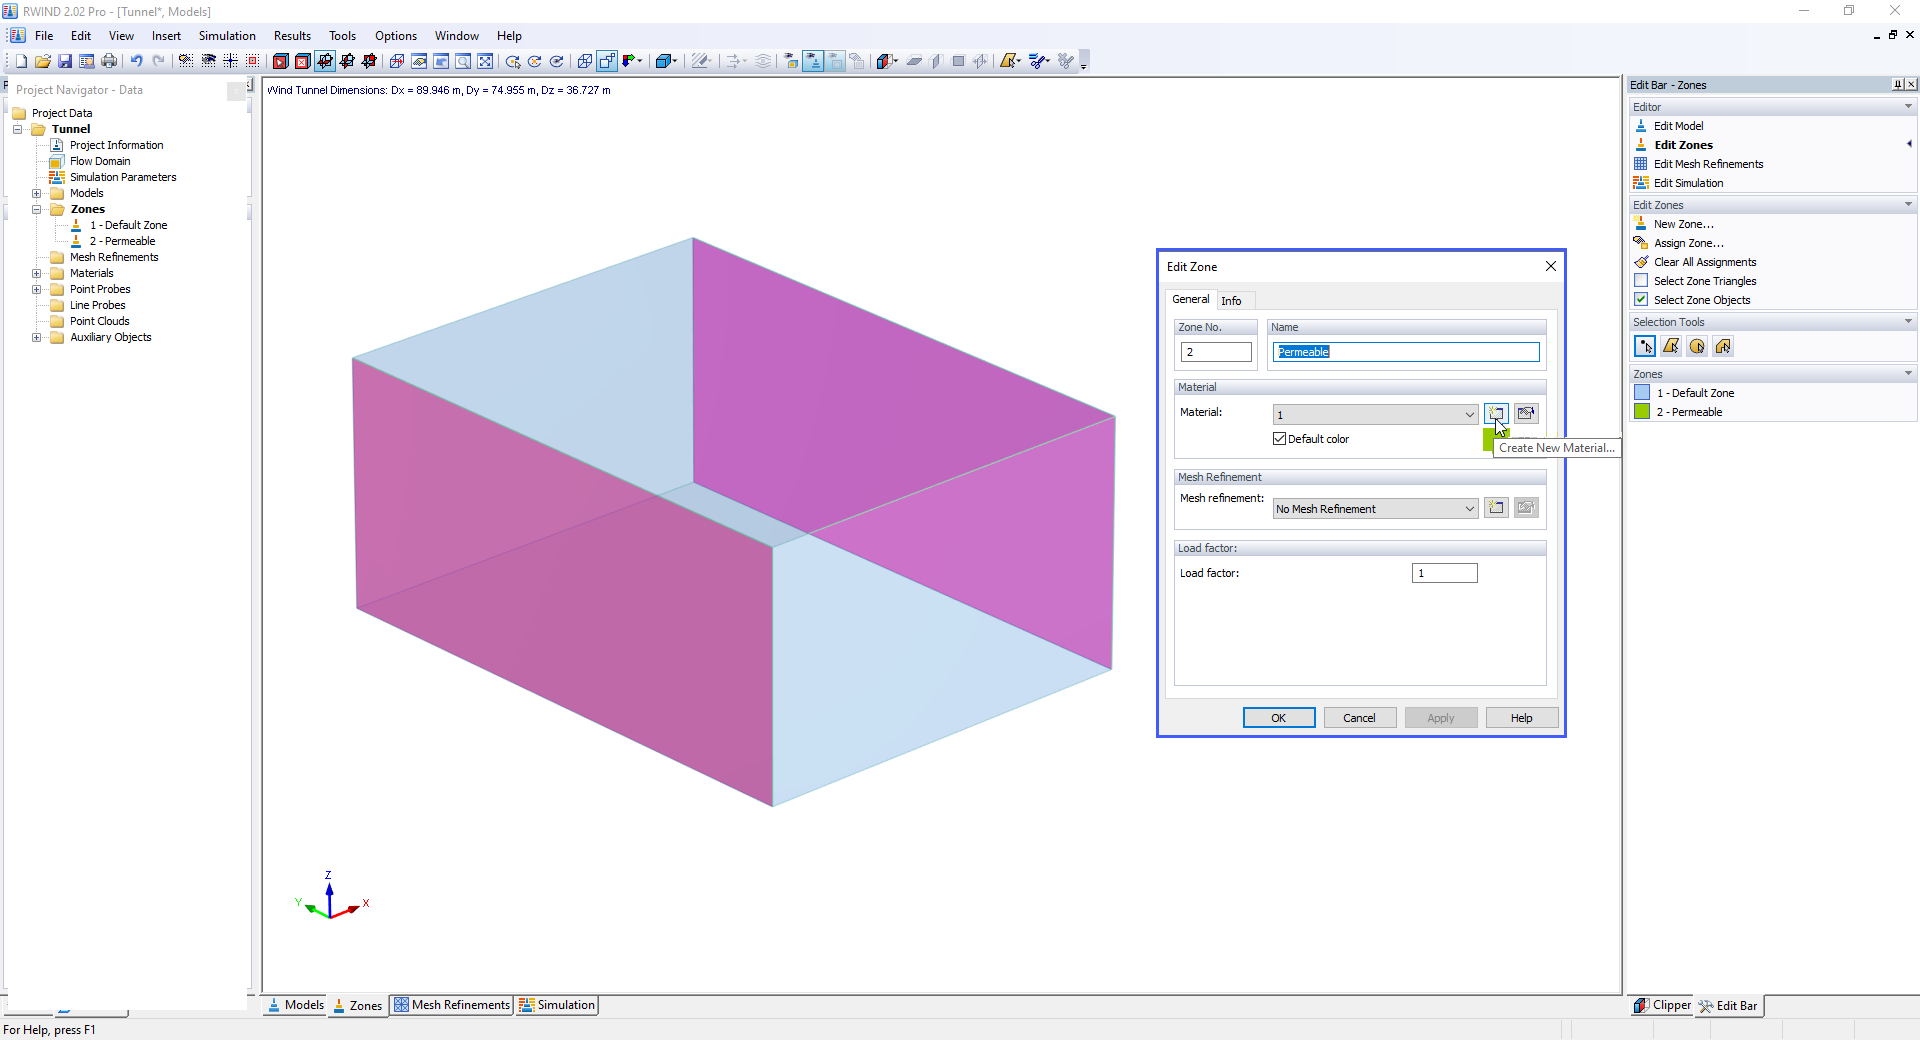Select Line Probes tree item
This screenshot has height=1040, width=1920.
(x=97, y=305)
